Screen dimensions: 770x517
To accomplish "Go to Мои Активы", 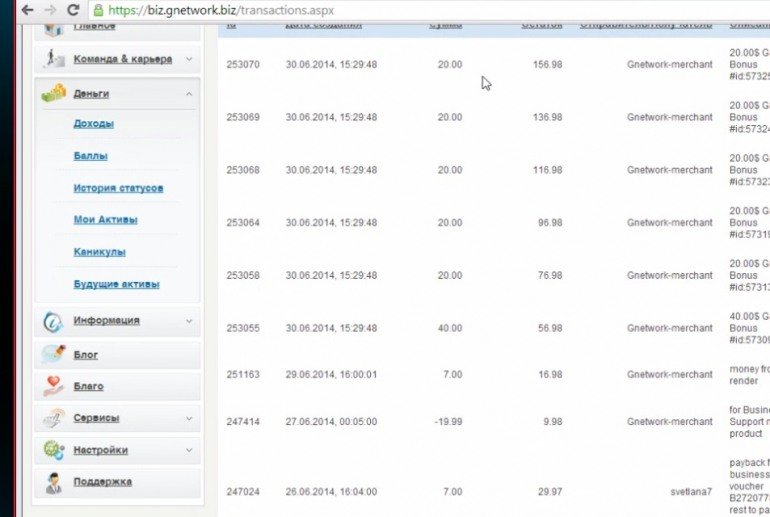I will coord(105,220).
